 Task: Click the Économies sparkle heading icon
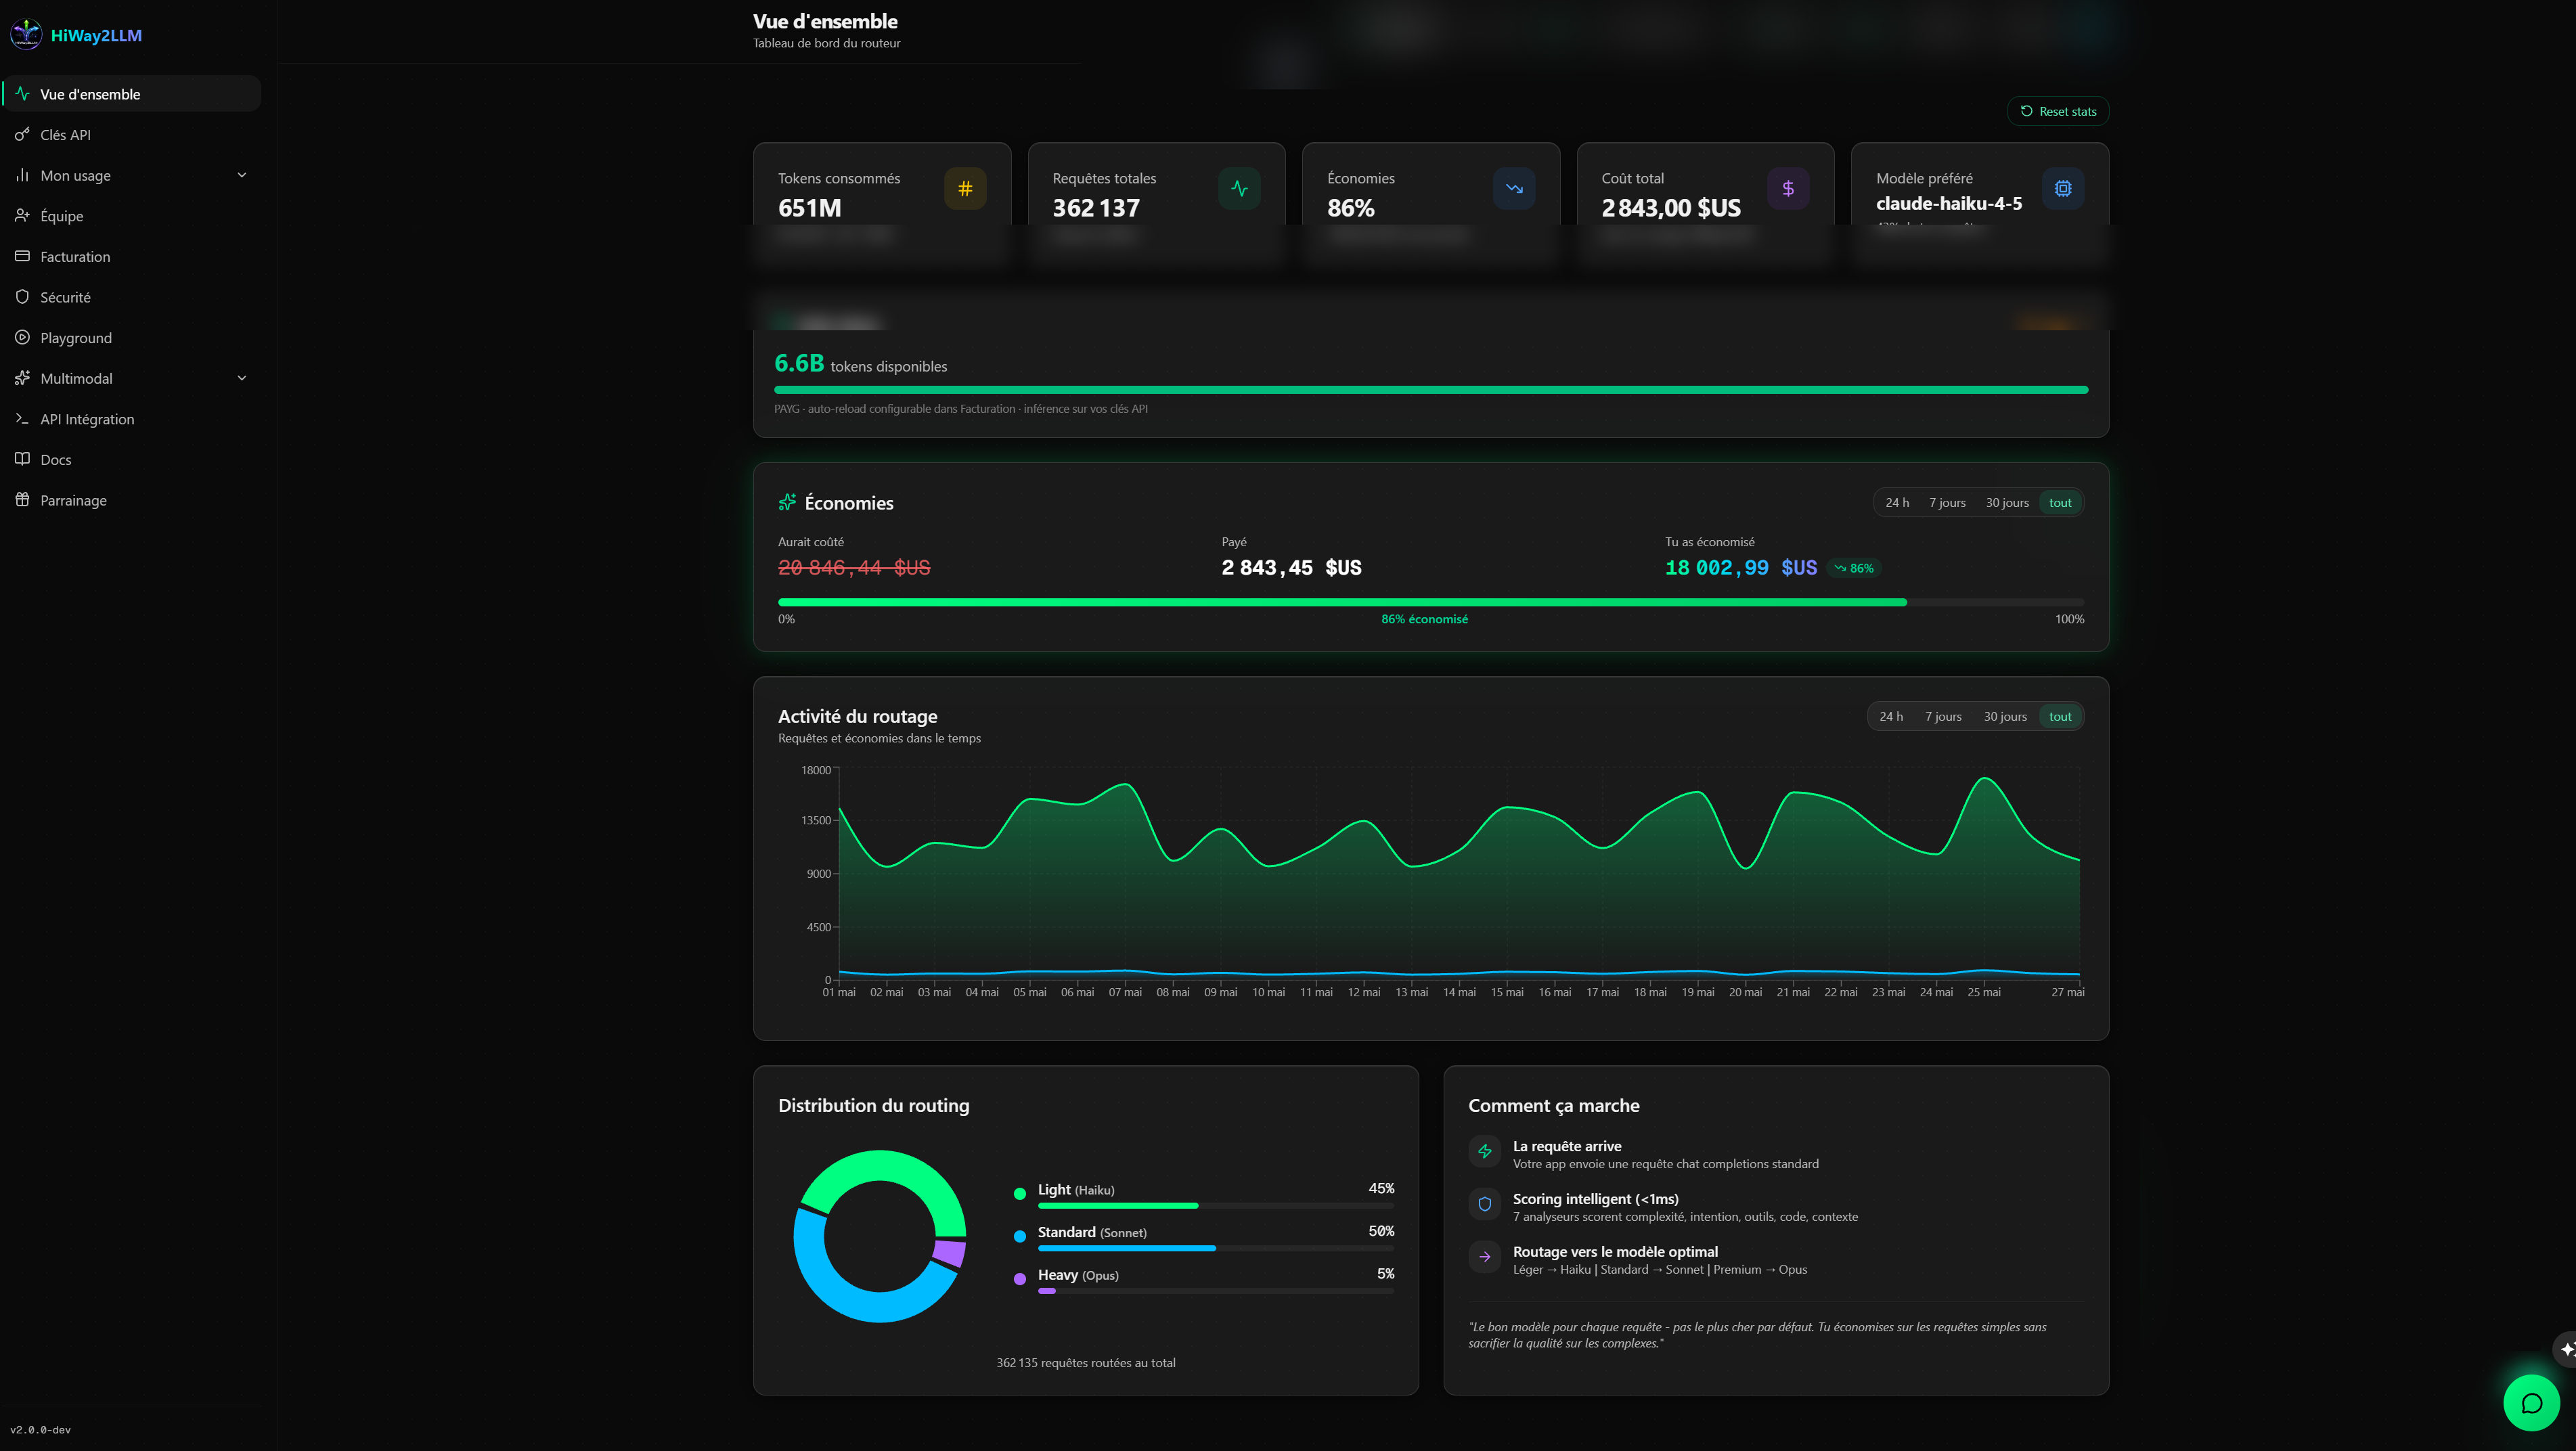[787, 502]
